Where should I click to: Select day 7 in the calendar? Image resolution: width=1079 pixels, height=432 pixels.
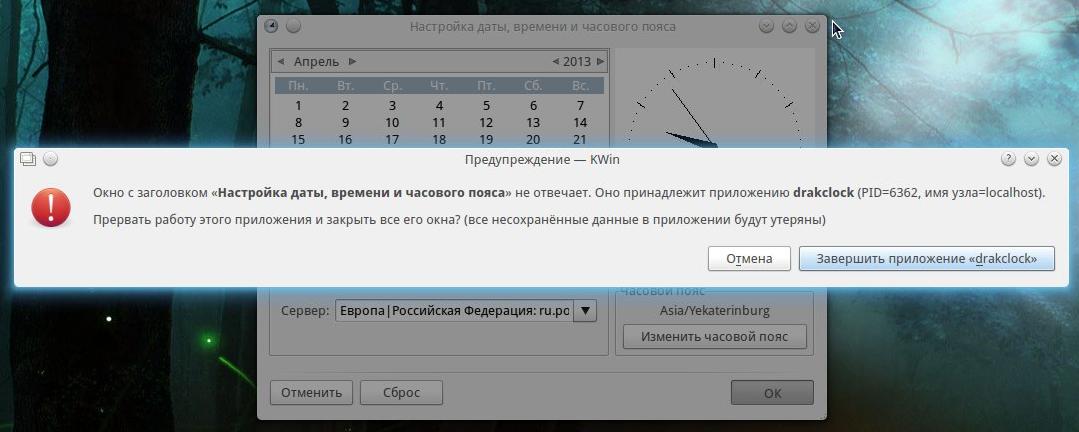[x=581, y=105]
